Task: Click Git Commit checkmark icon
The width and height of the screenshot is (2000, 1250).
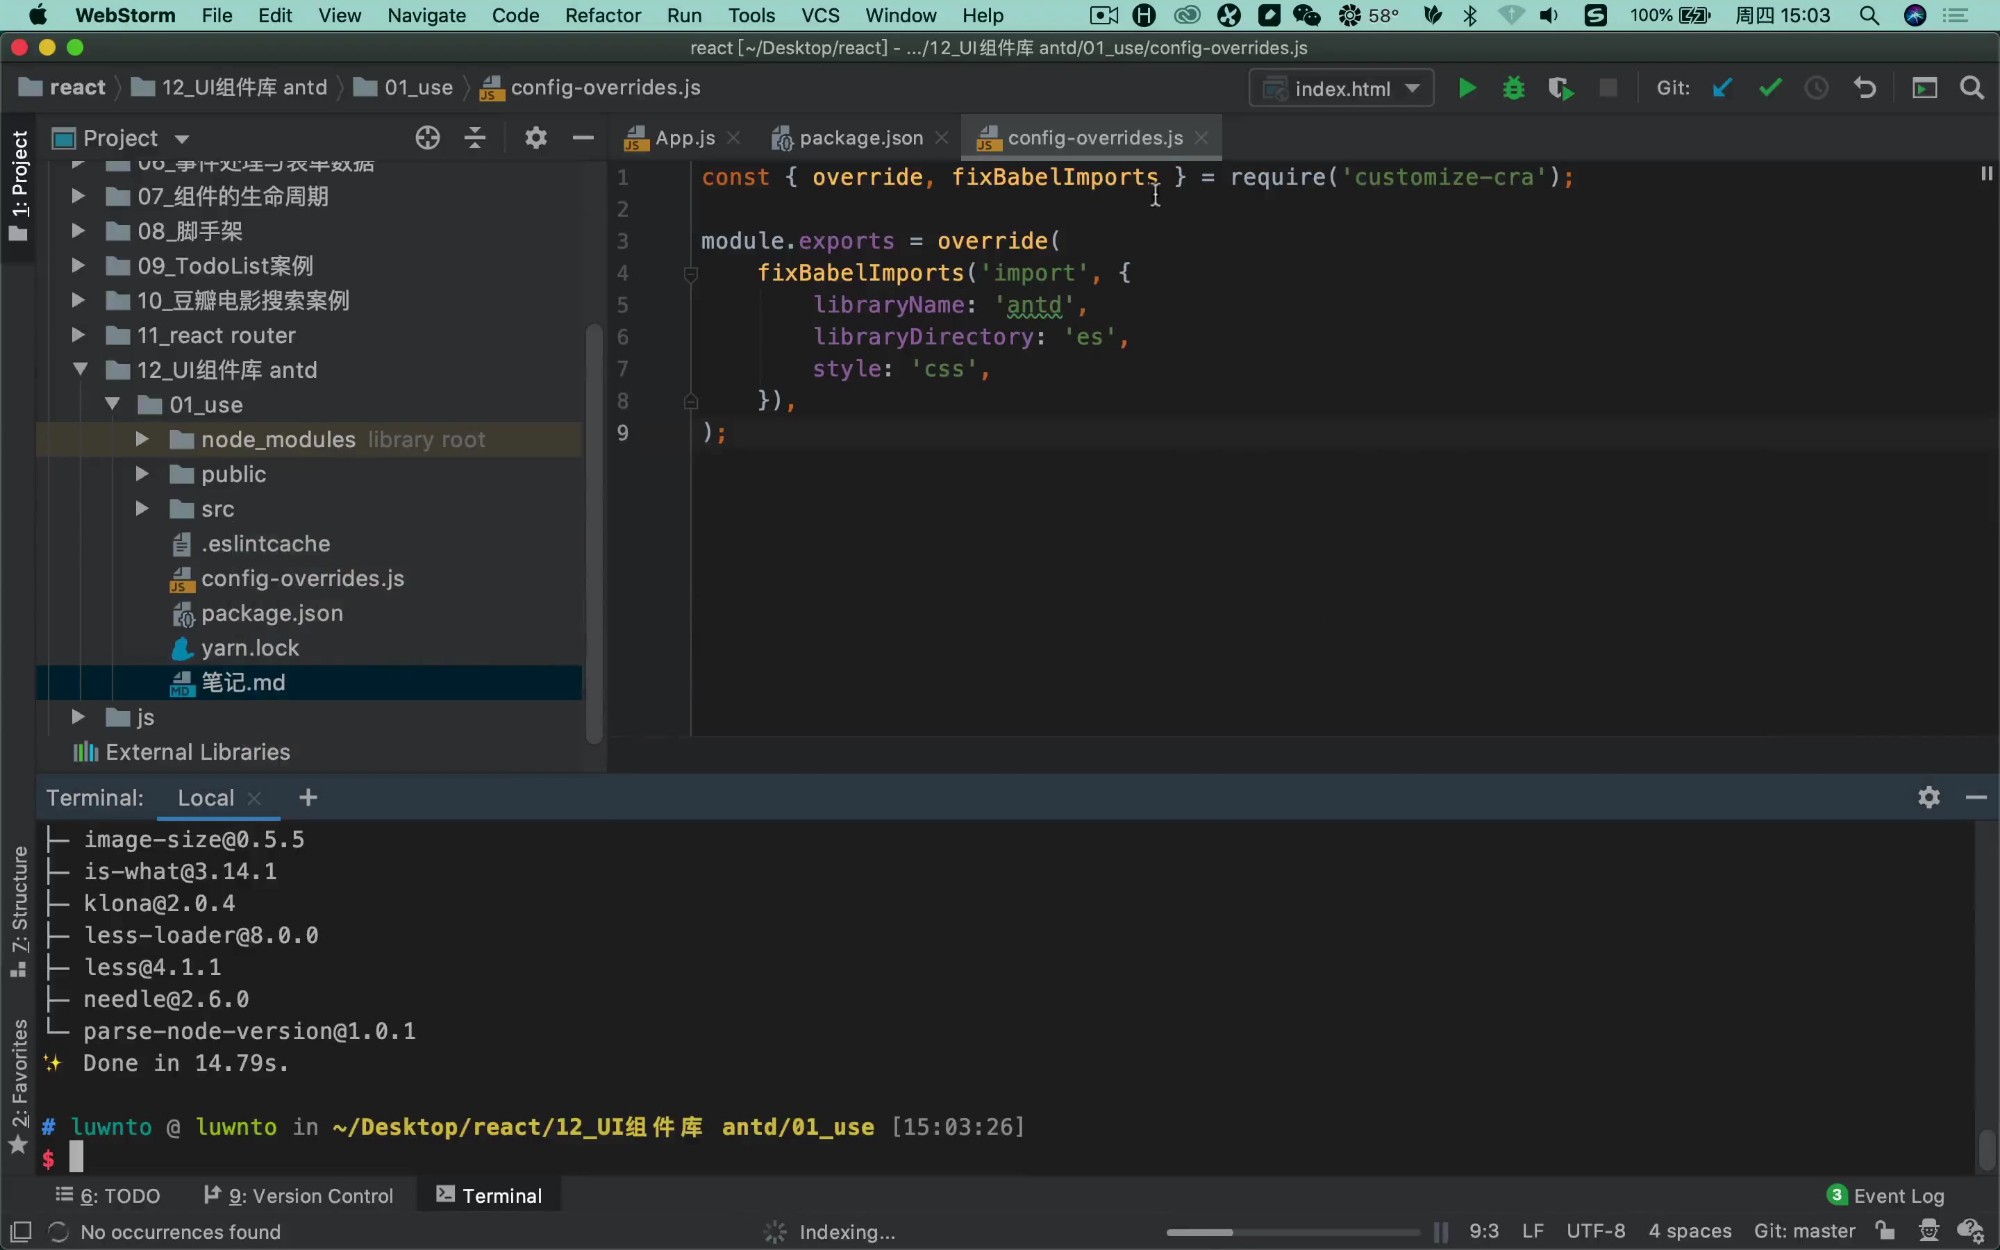Action: coord(1770,88)
